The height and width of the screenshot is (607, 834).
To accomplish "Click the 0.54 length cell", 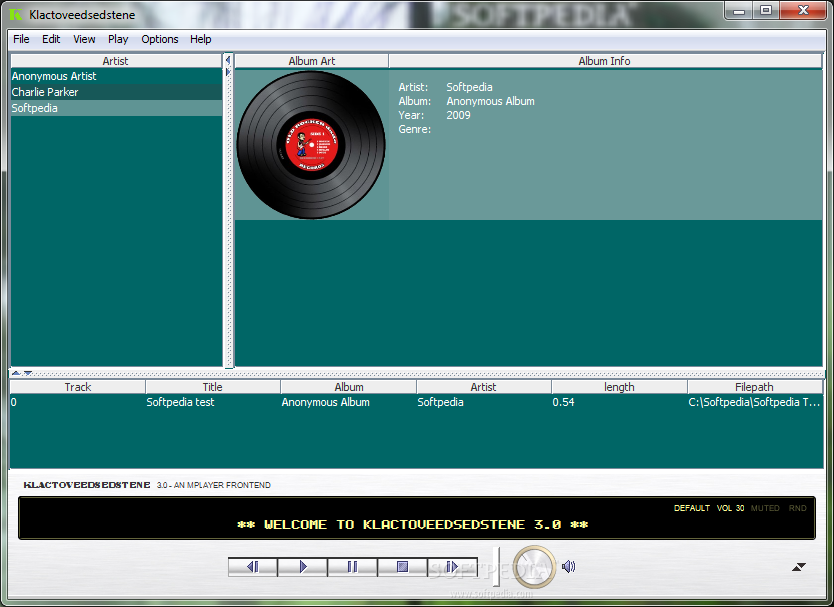I will click(x=619, y=402).
